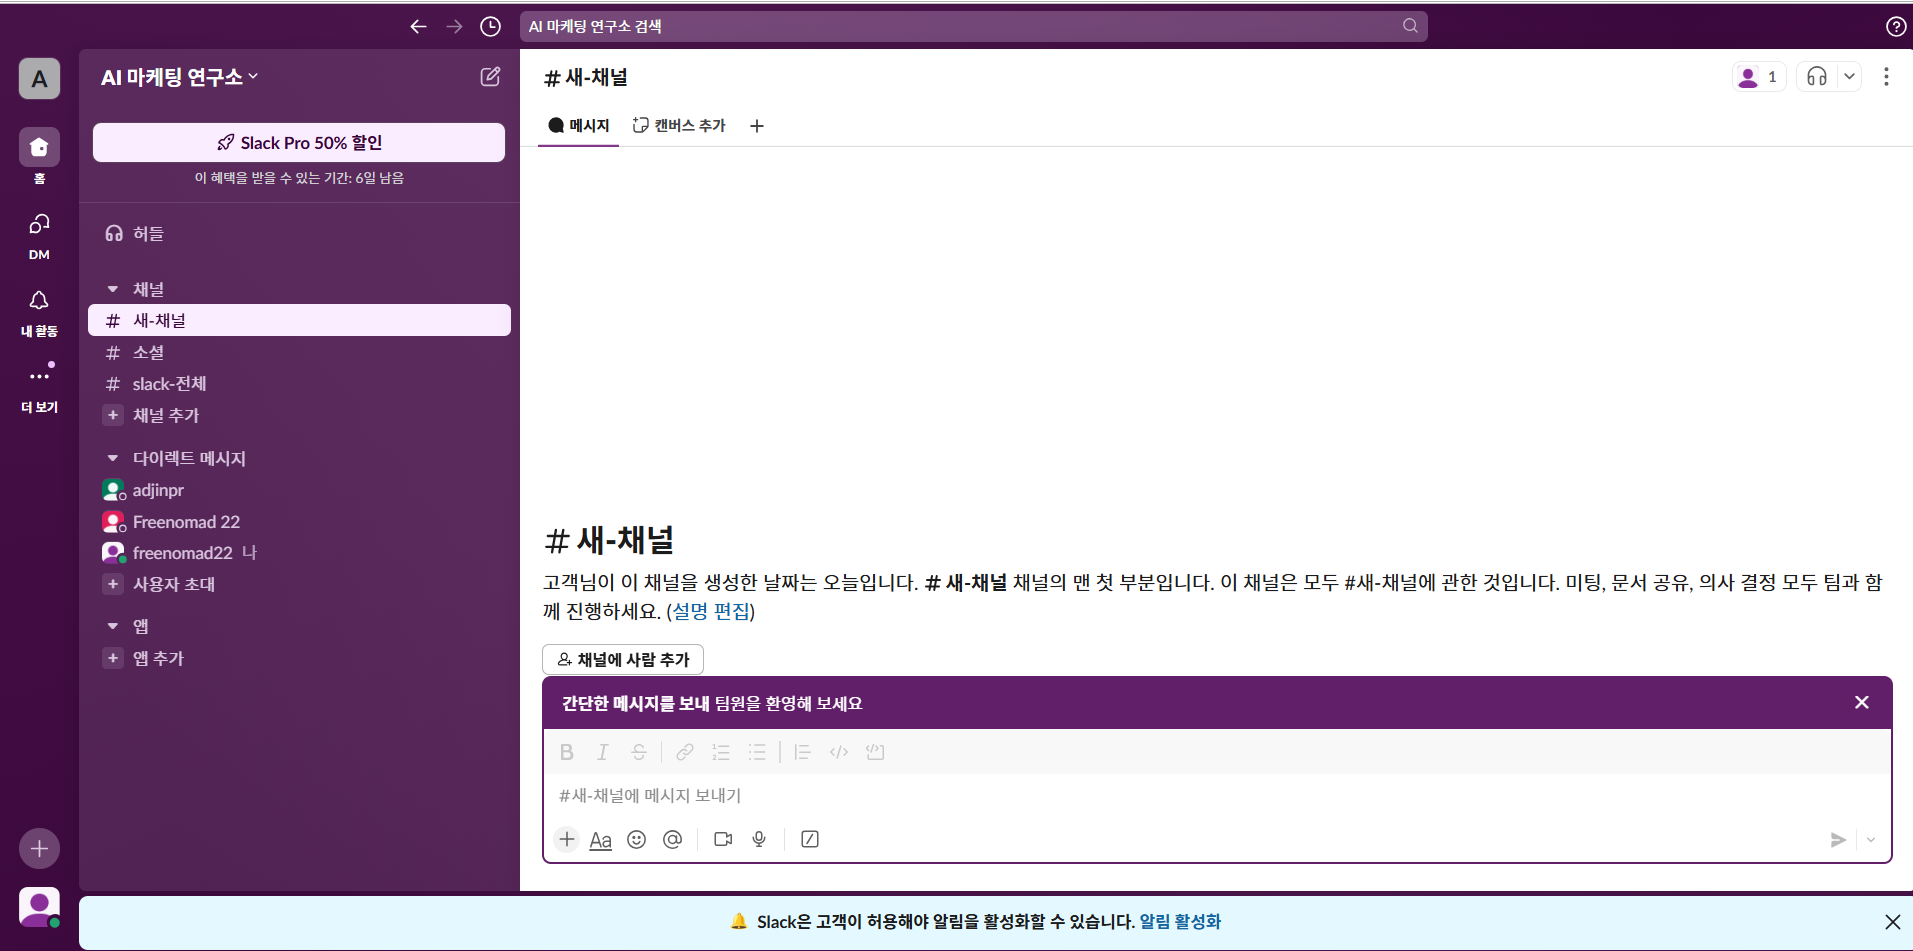The image size is (1913, 951).
Task: Open Home in the sidebar rail
Action: [x=39, y=156]
